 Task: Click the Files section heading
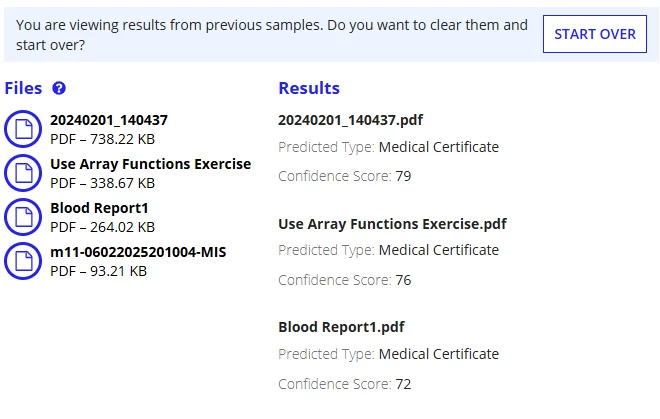tap(23, 88)
